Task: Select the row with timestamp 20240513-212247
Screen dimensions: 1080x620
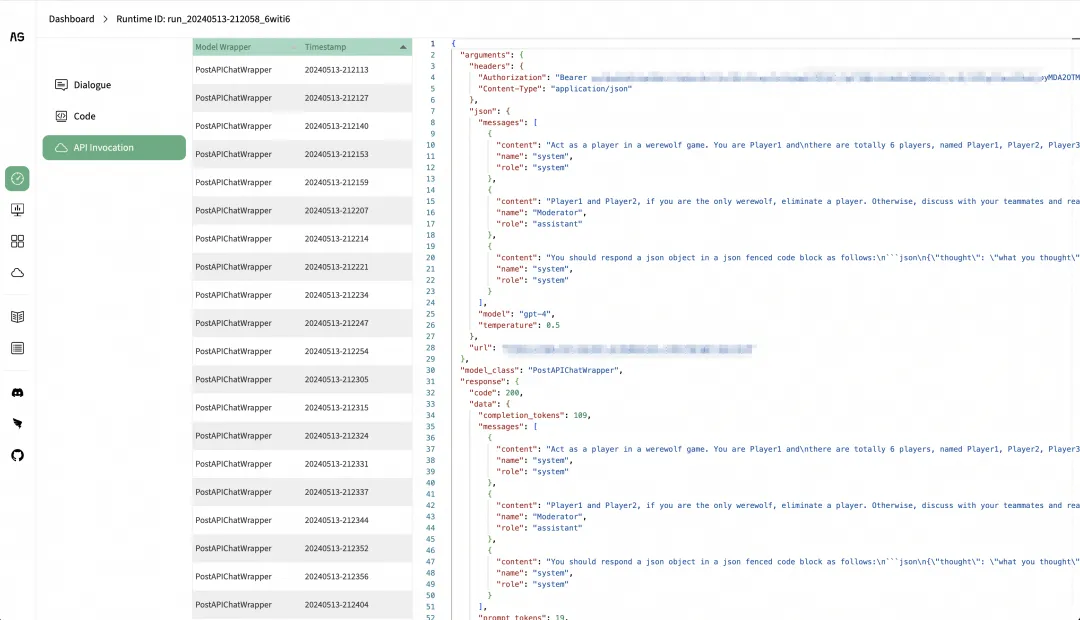Action: pyautogui.click(x=302, y=323)
